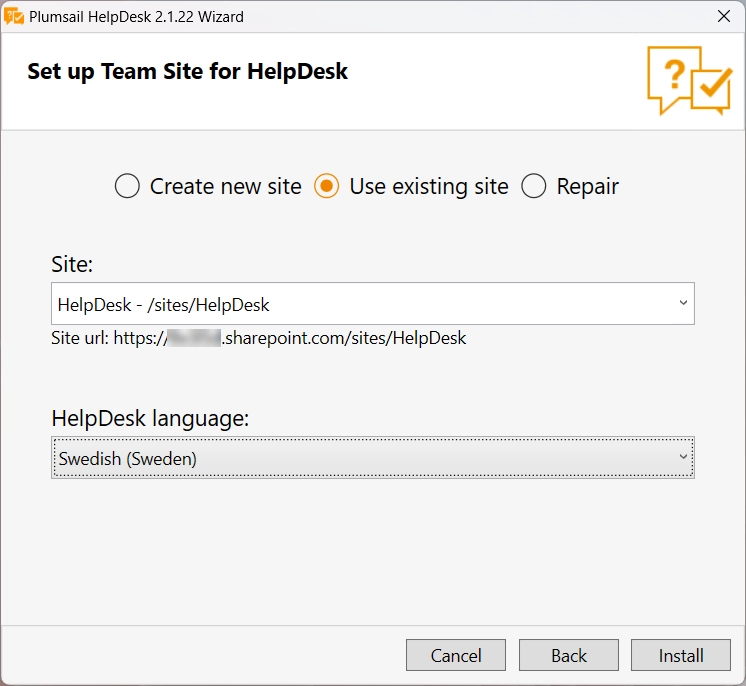Screen dimensions: 746x686
Task: Click the Plumsail icon in title bar
Action: coord(14,16)
